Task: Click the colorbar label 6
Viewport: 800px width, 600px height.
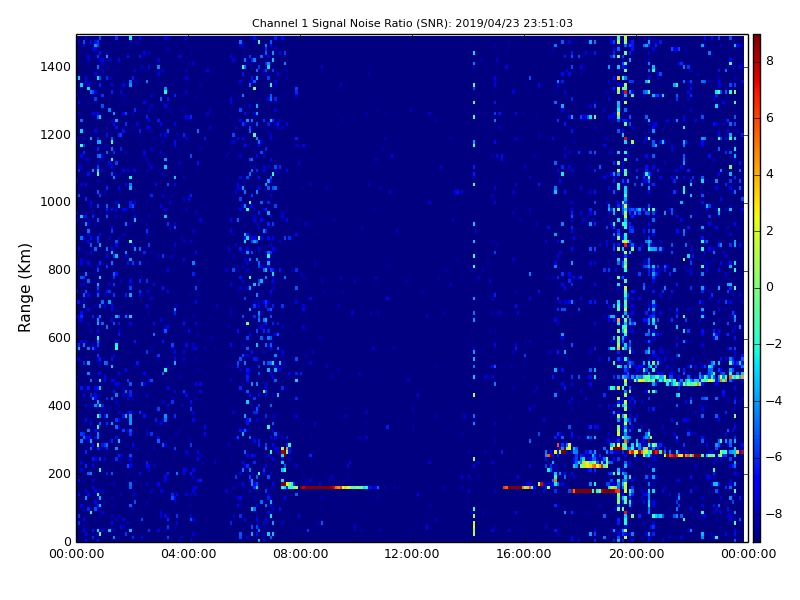Action: pos(770,118)
